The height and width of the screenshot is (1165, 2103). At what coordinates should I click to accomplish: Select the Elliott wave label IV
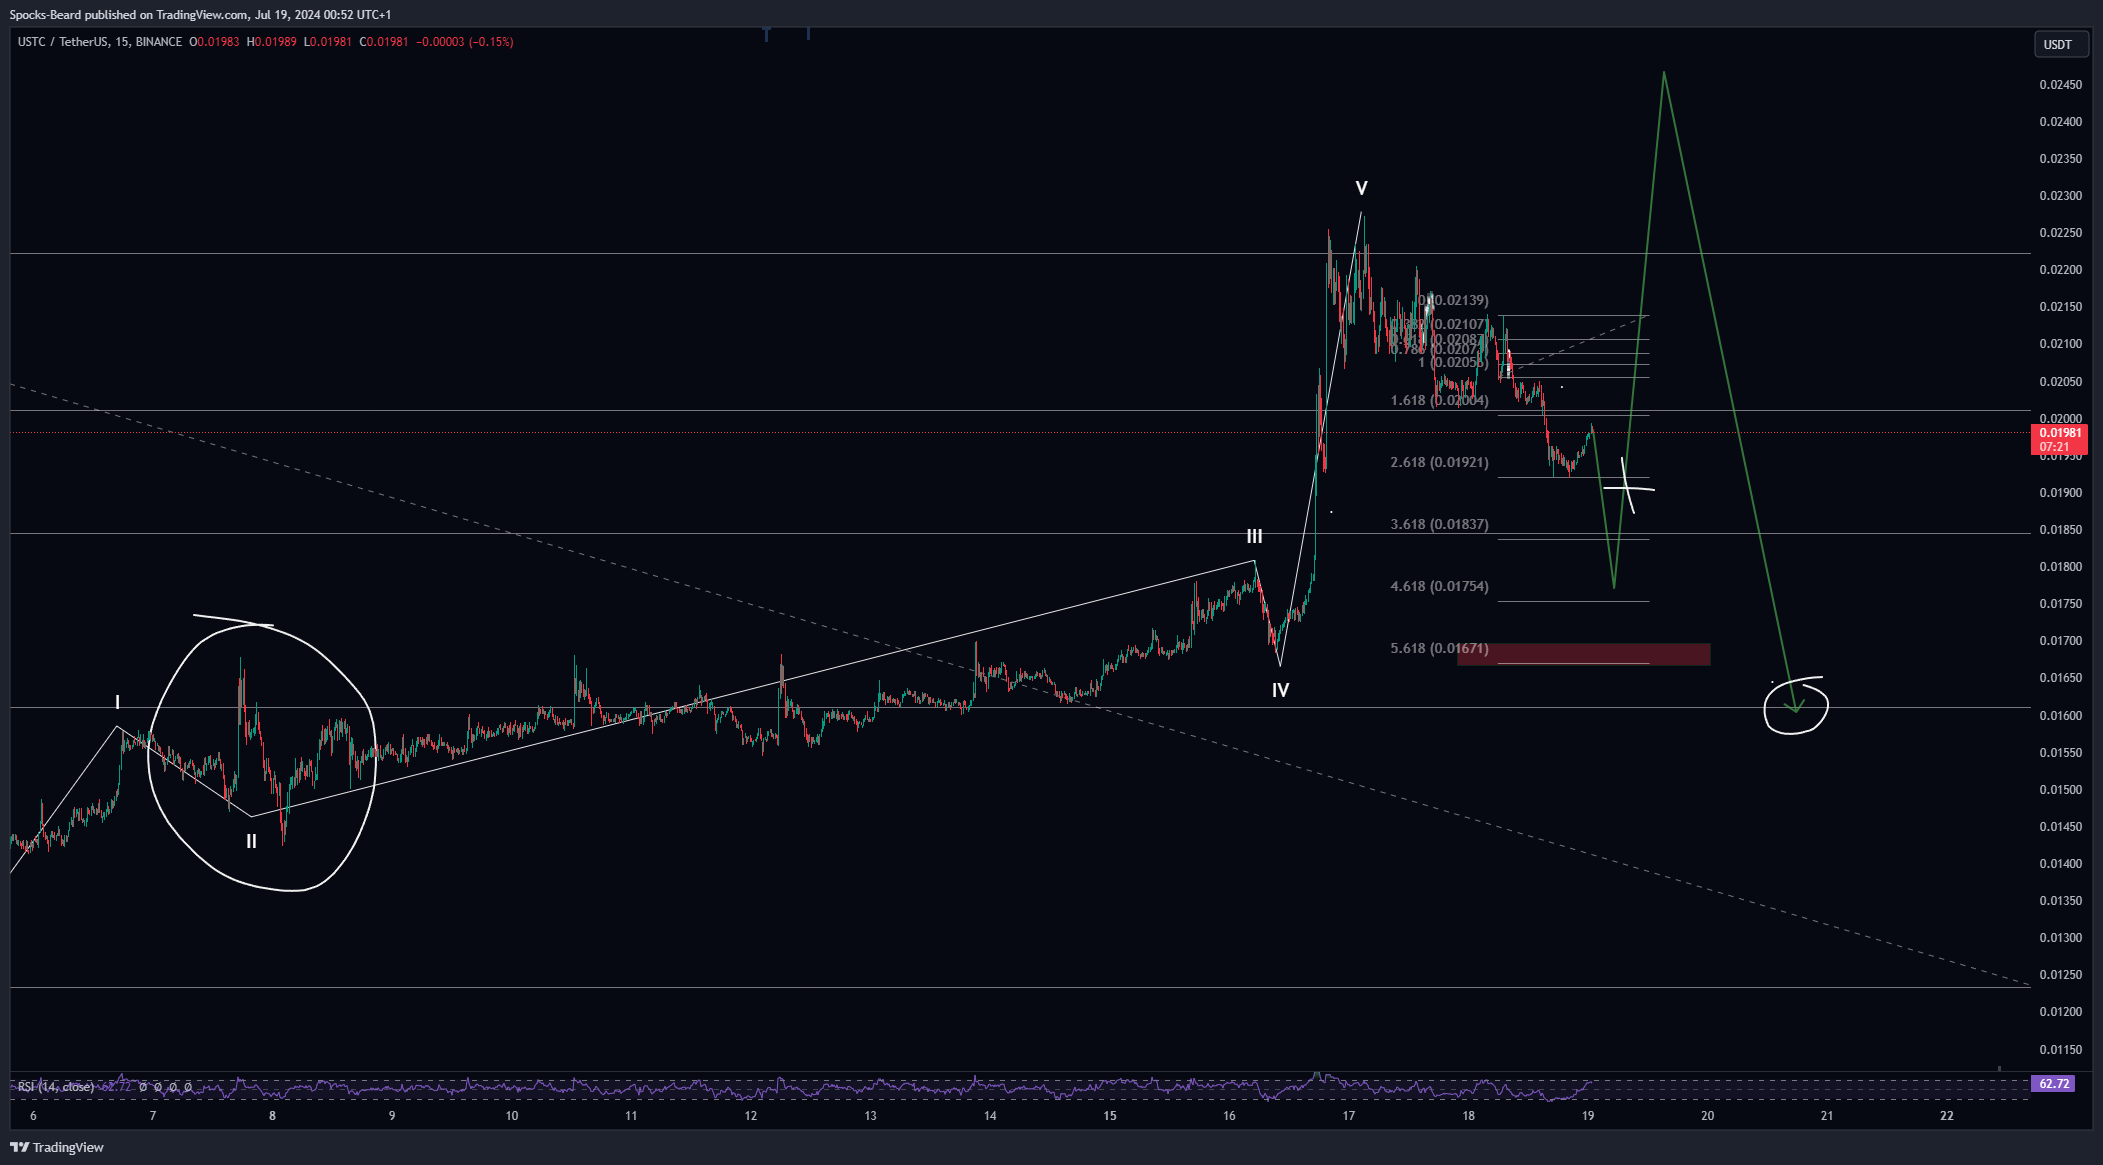(x=1280, y=690)
